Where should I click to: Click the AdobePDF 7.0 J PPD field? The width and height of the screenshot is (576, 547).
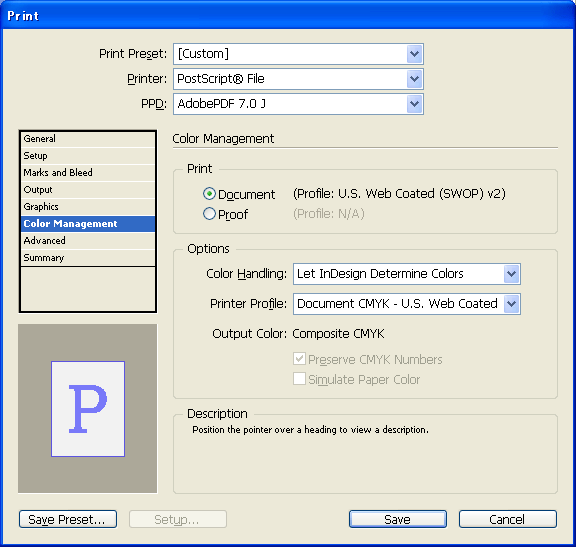point(298,104)
